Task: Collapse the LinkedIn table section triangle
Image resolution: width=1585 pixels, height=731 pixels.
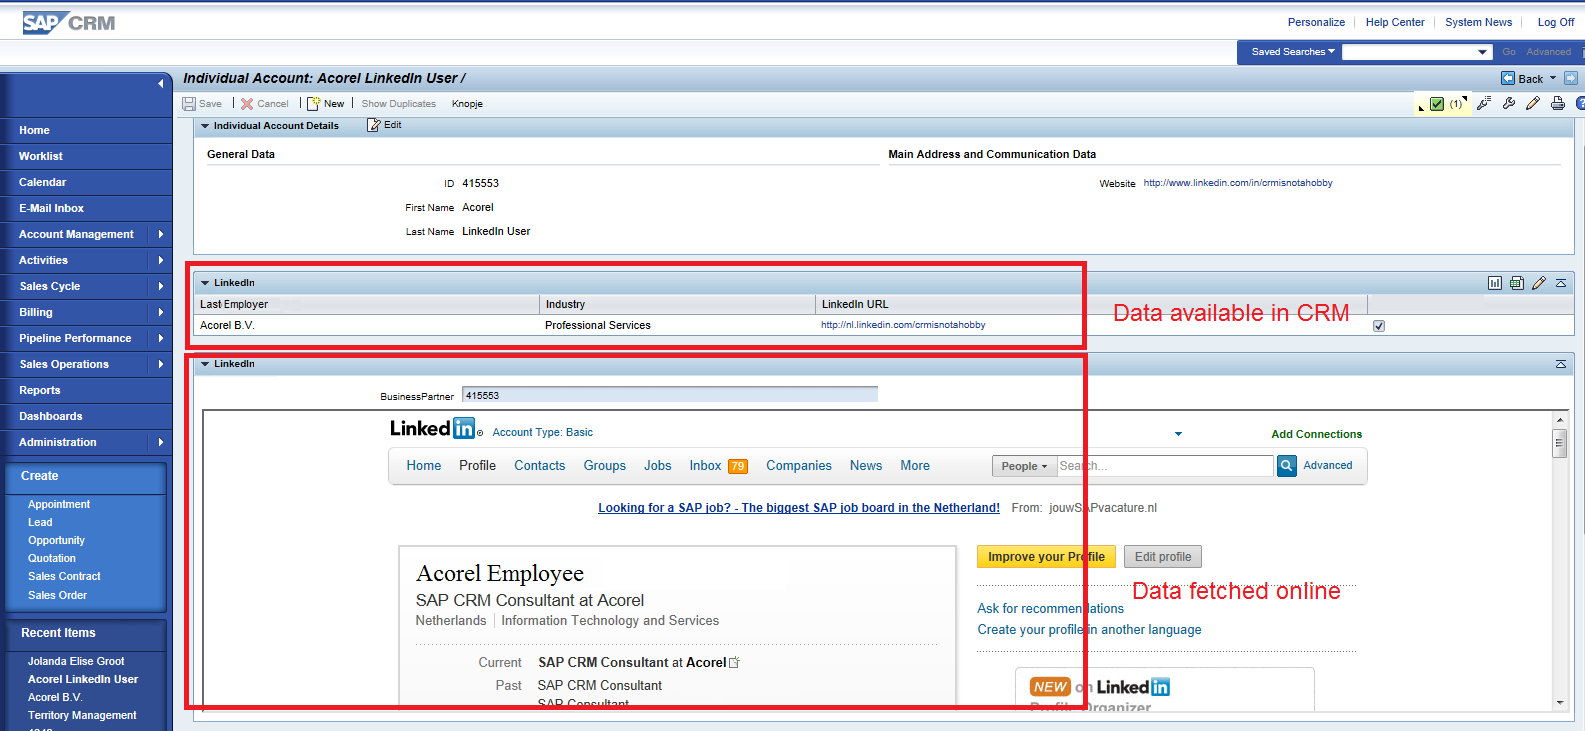Action: click(x=205, y=283)
